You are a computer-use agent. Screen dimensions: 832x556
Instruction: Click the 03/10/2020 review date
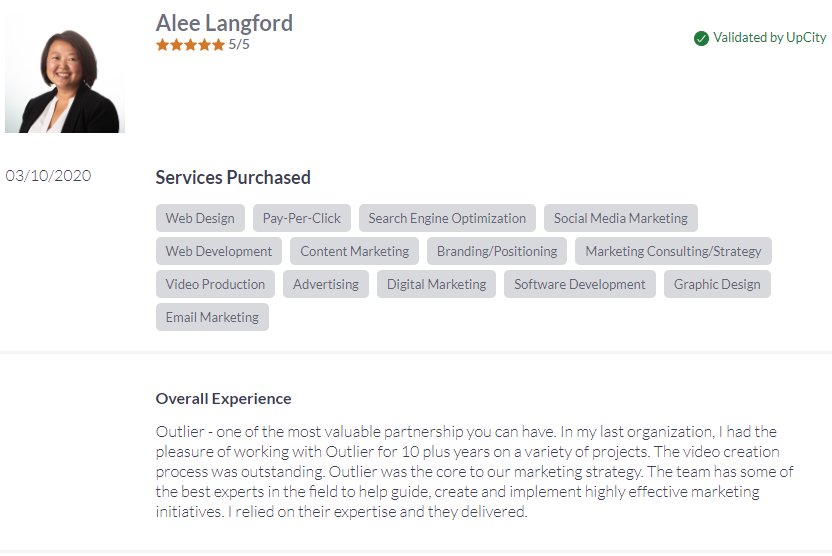click(48, 176)
